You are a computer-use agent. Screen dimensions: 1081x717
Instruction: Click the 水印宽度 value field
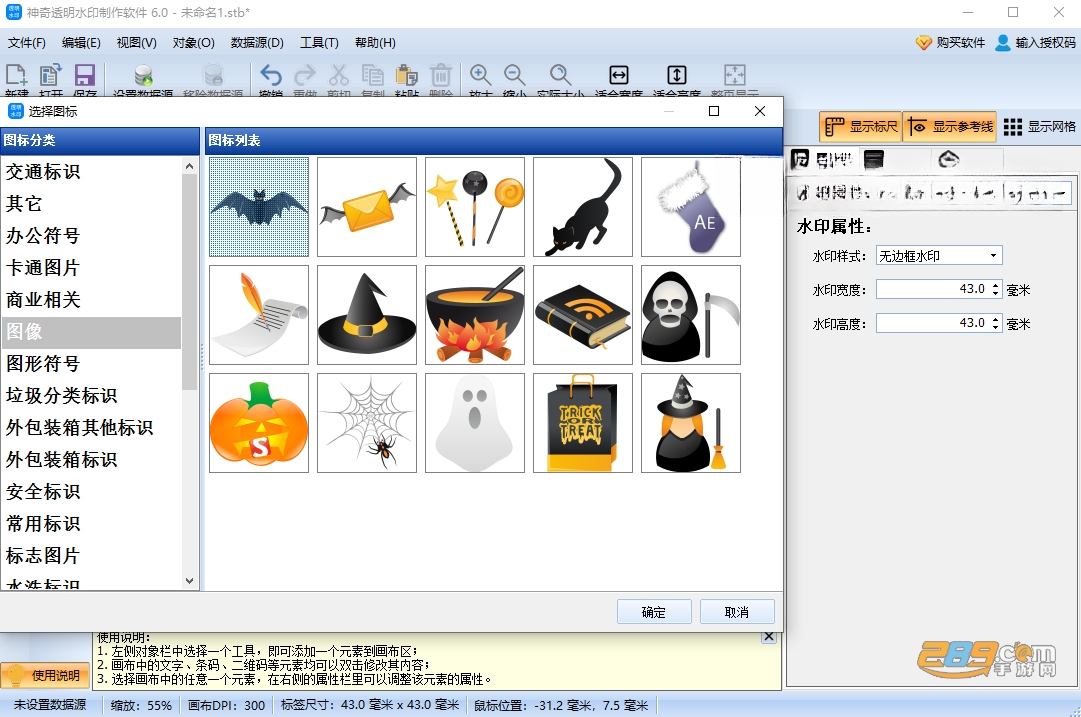click(x=933, y=289)
